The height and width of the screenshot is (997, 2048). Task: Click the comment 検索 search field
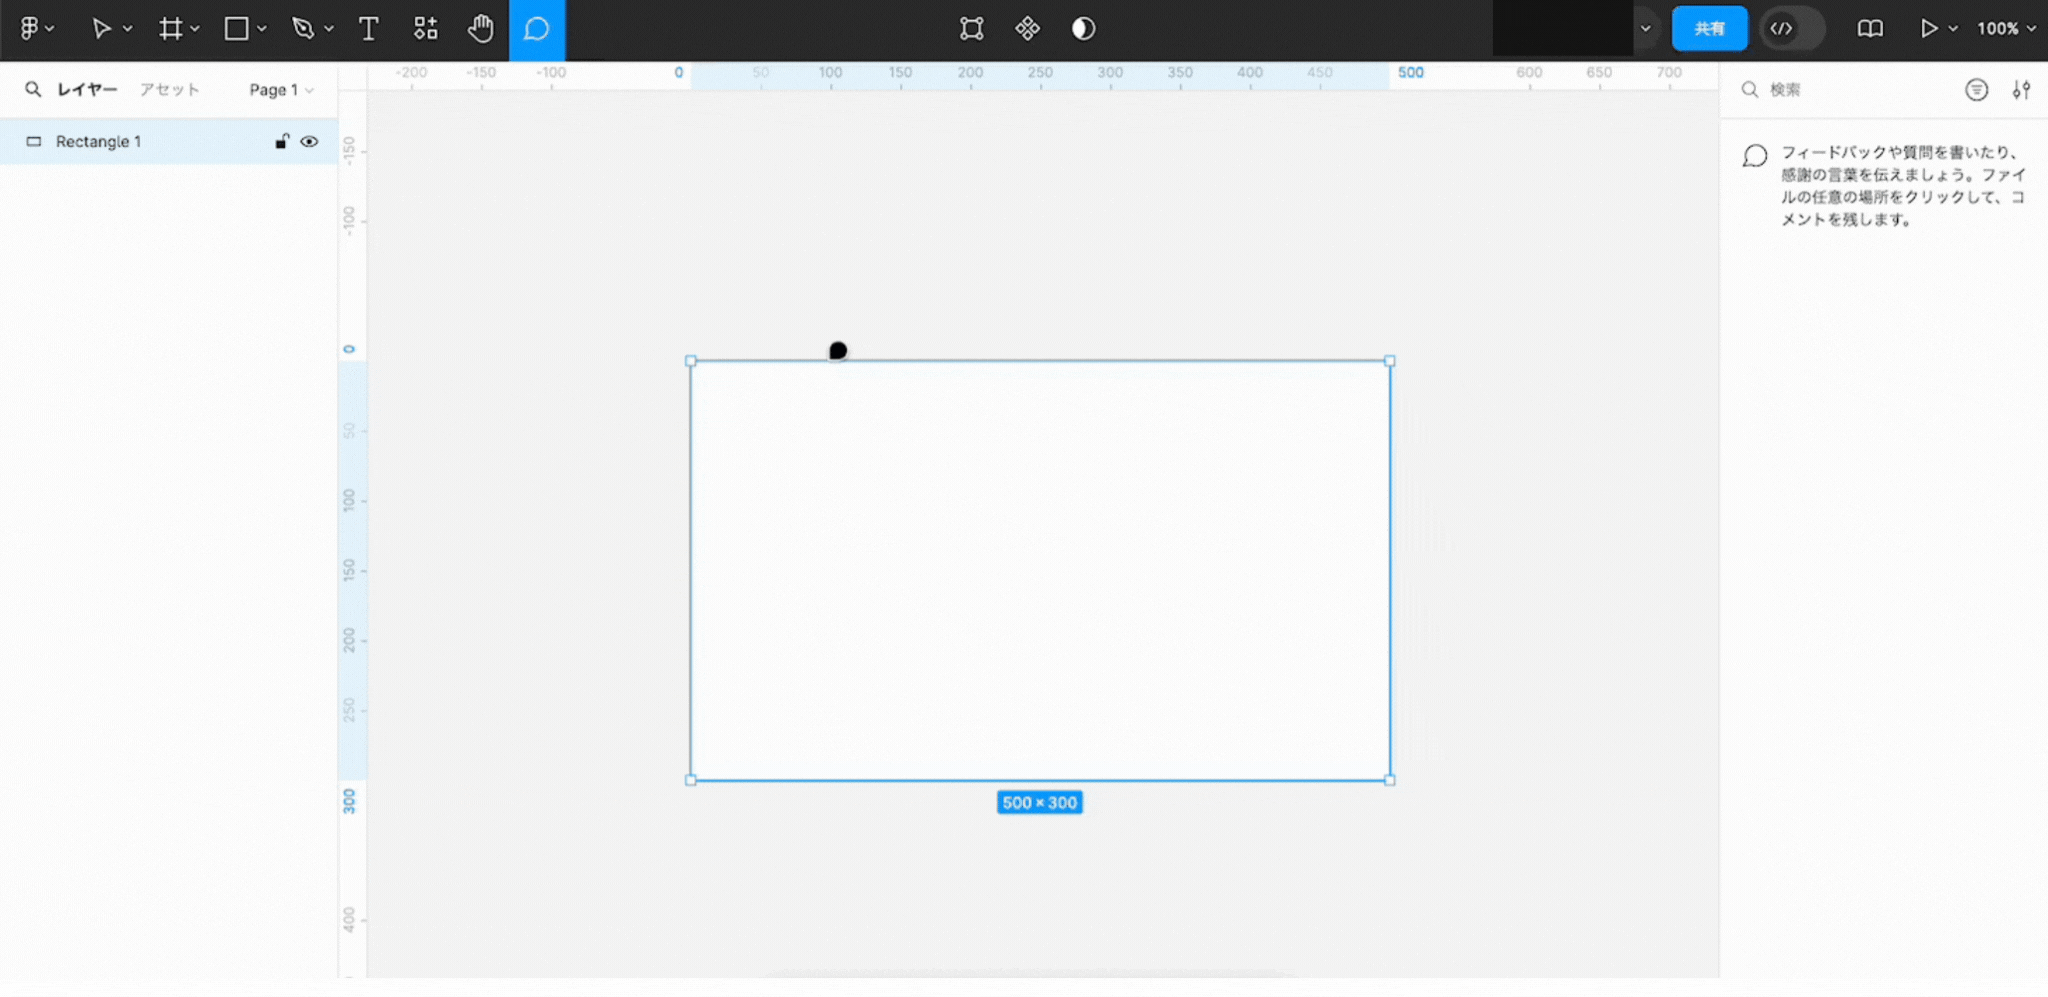click(1850, 90)
